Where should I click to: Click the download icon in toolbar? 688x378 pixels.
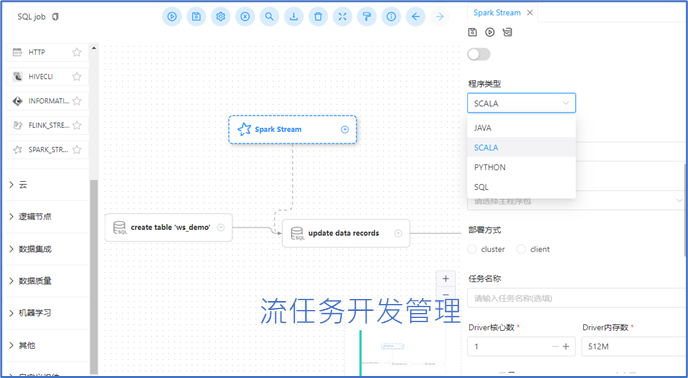tap(294, 17)
